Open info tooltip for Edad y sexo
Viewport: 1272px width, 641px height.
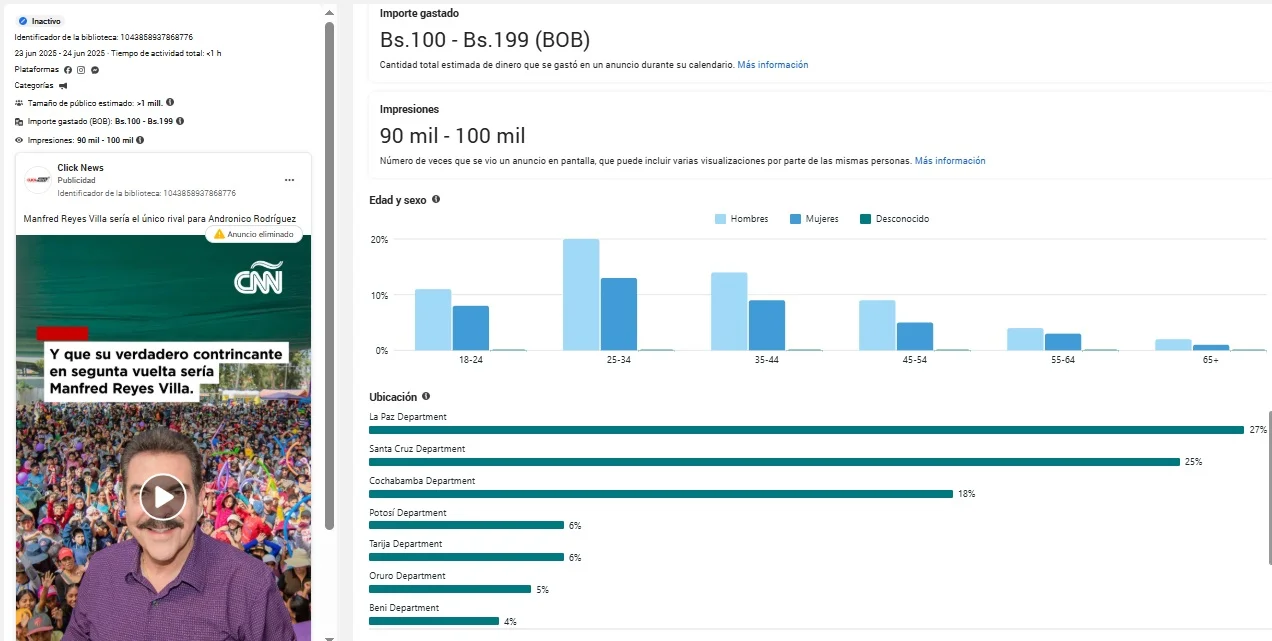(x=436, y=200)
